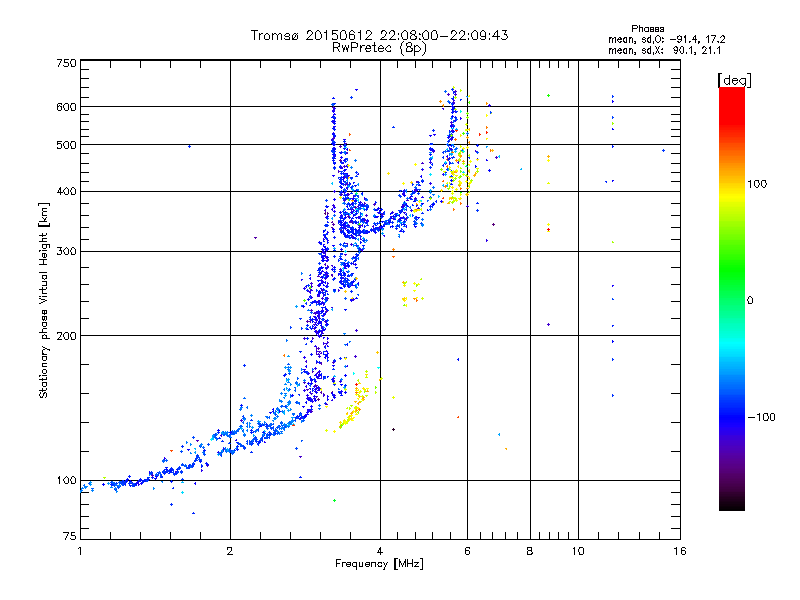Click the y-axis '75' tick label
Viewport: 800px width, 600px height.
(70, 536)
